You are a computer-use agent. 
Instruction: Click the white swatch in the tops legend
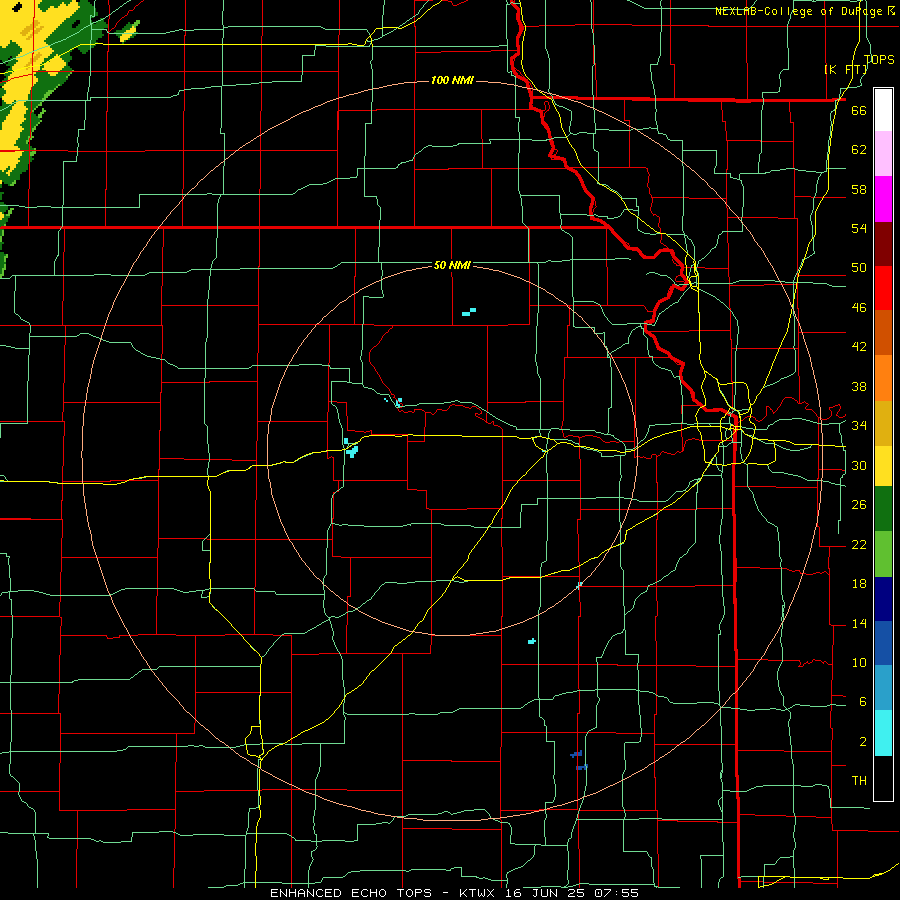click(883, 110)
